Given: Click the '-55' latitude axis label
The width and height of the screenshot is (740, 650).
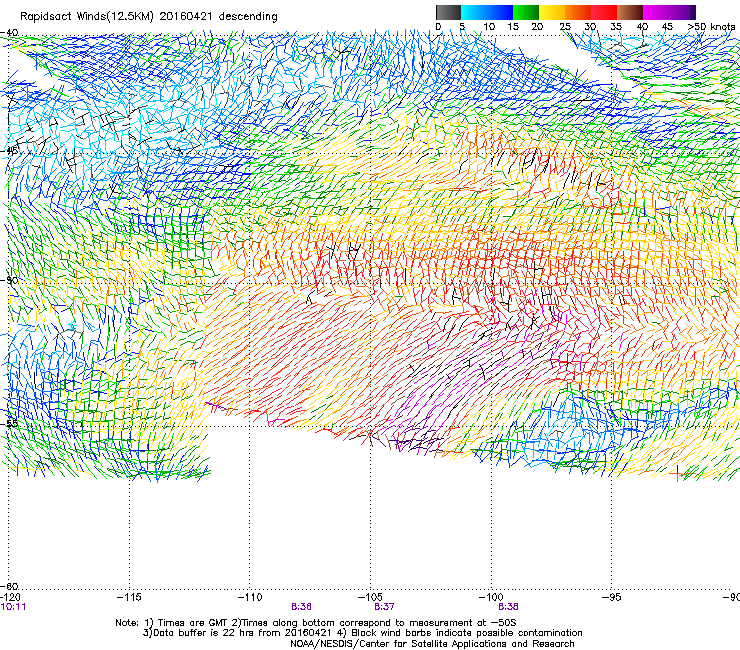Looking at the screenshot, I should point(10,423).
